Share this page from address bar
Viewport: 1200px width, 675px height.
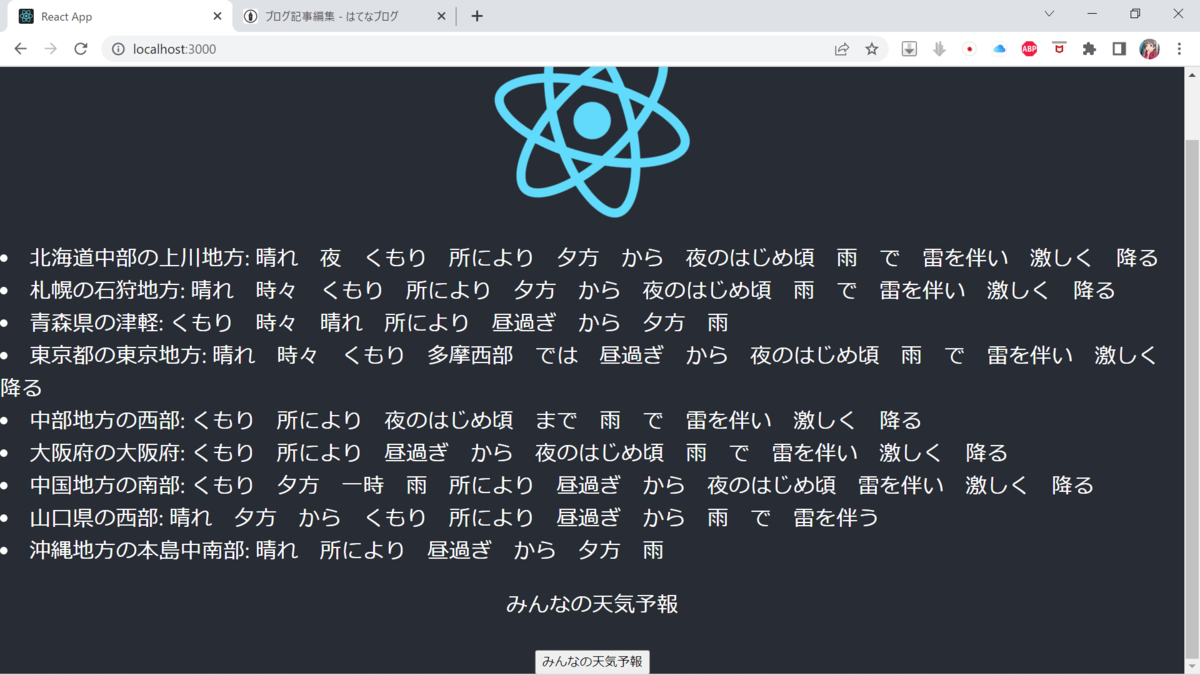coord(842,49)
